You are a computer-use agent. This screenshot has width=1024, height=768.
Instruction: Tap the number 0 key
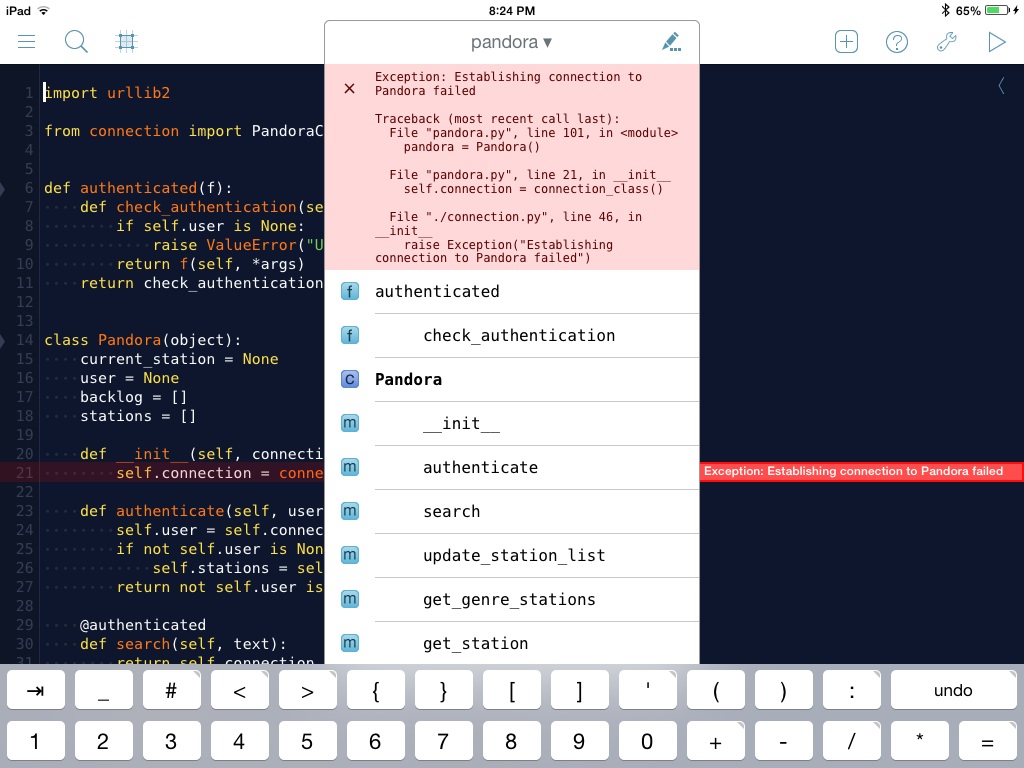[647, 741]
